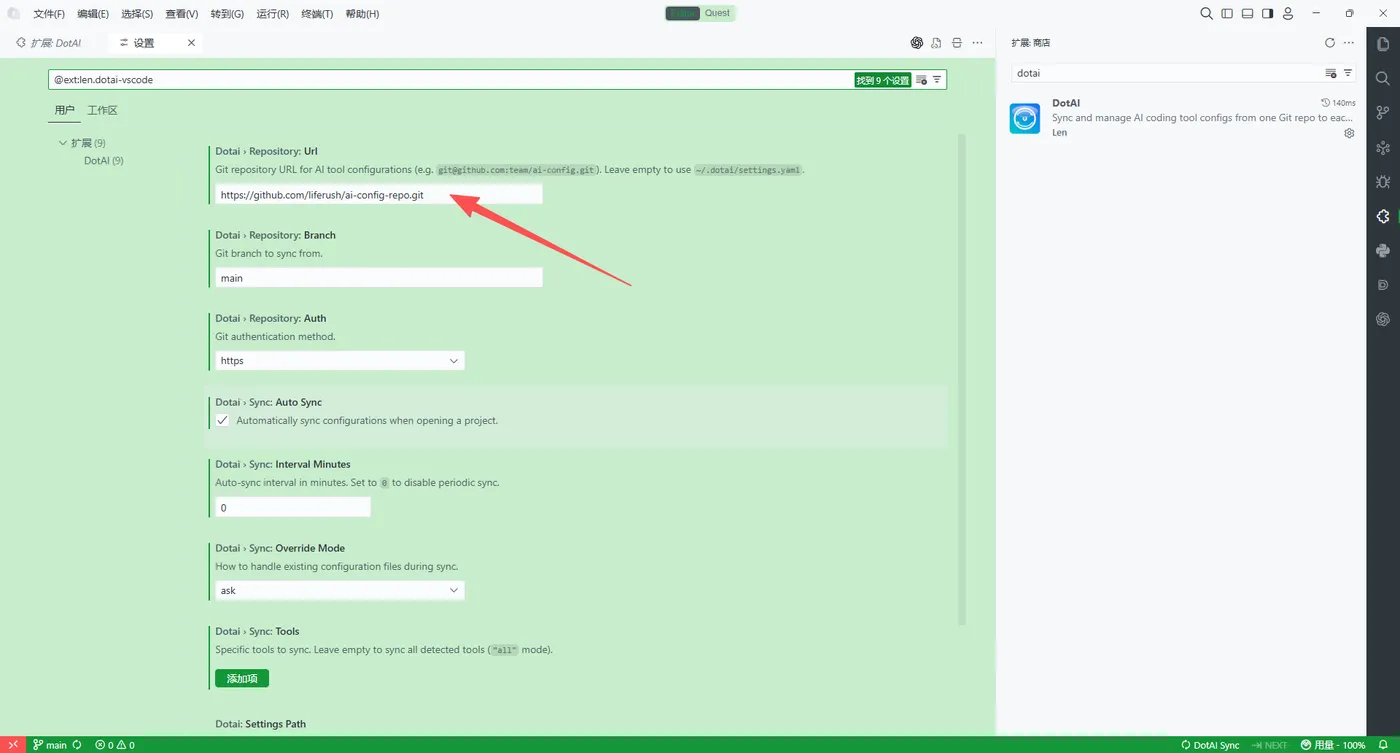Open more actions in the Extensions panel header
This screenshot has height=753, width=1400.
[1349, 43]
